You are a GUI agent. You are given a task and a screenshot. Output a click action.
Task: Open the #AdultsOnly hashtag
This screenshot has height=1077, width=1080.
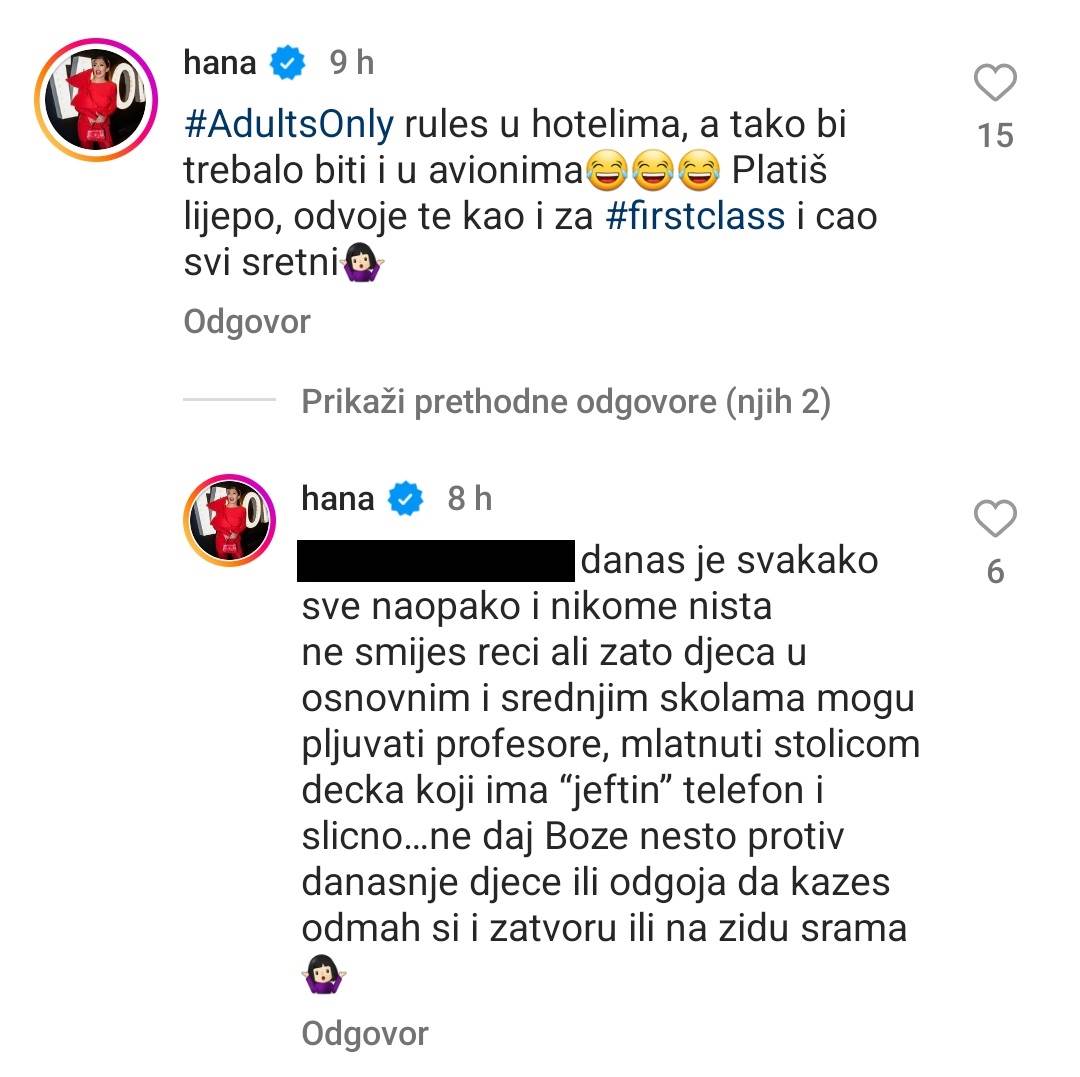[289, 127]
